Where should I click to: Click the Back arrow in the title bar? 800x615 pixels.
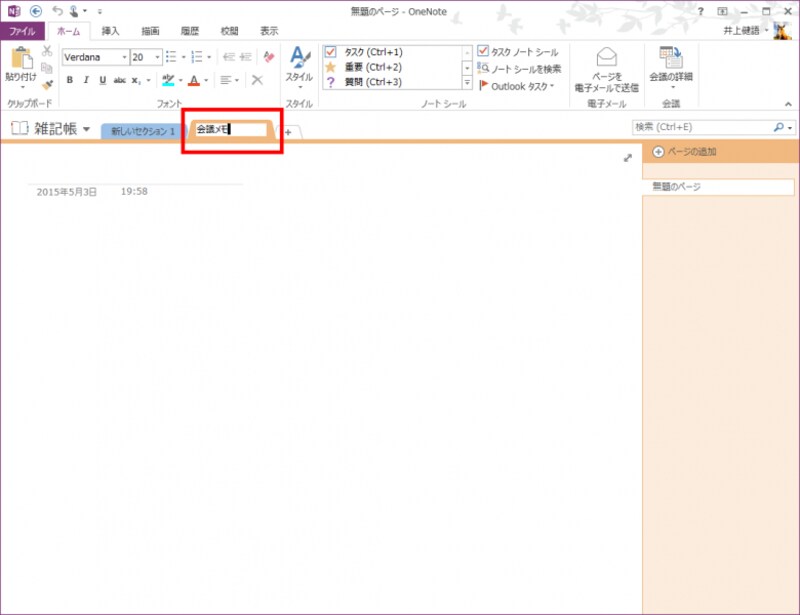tap(36, 11)
